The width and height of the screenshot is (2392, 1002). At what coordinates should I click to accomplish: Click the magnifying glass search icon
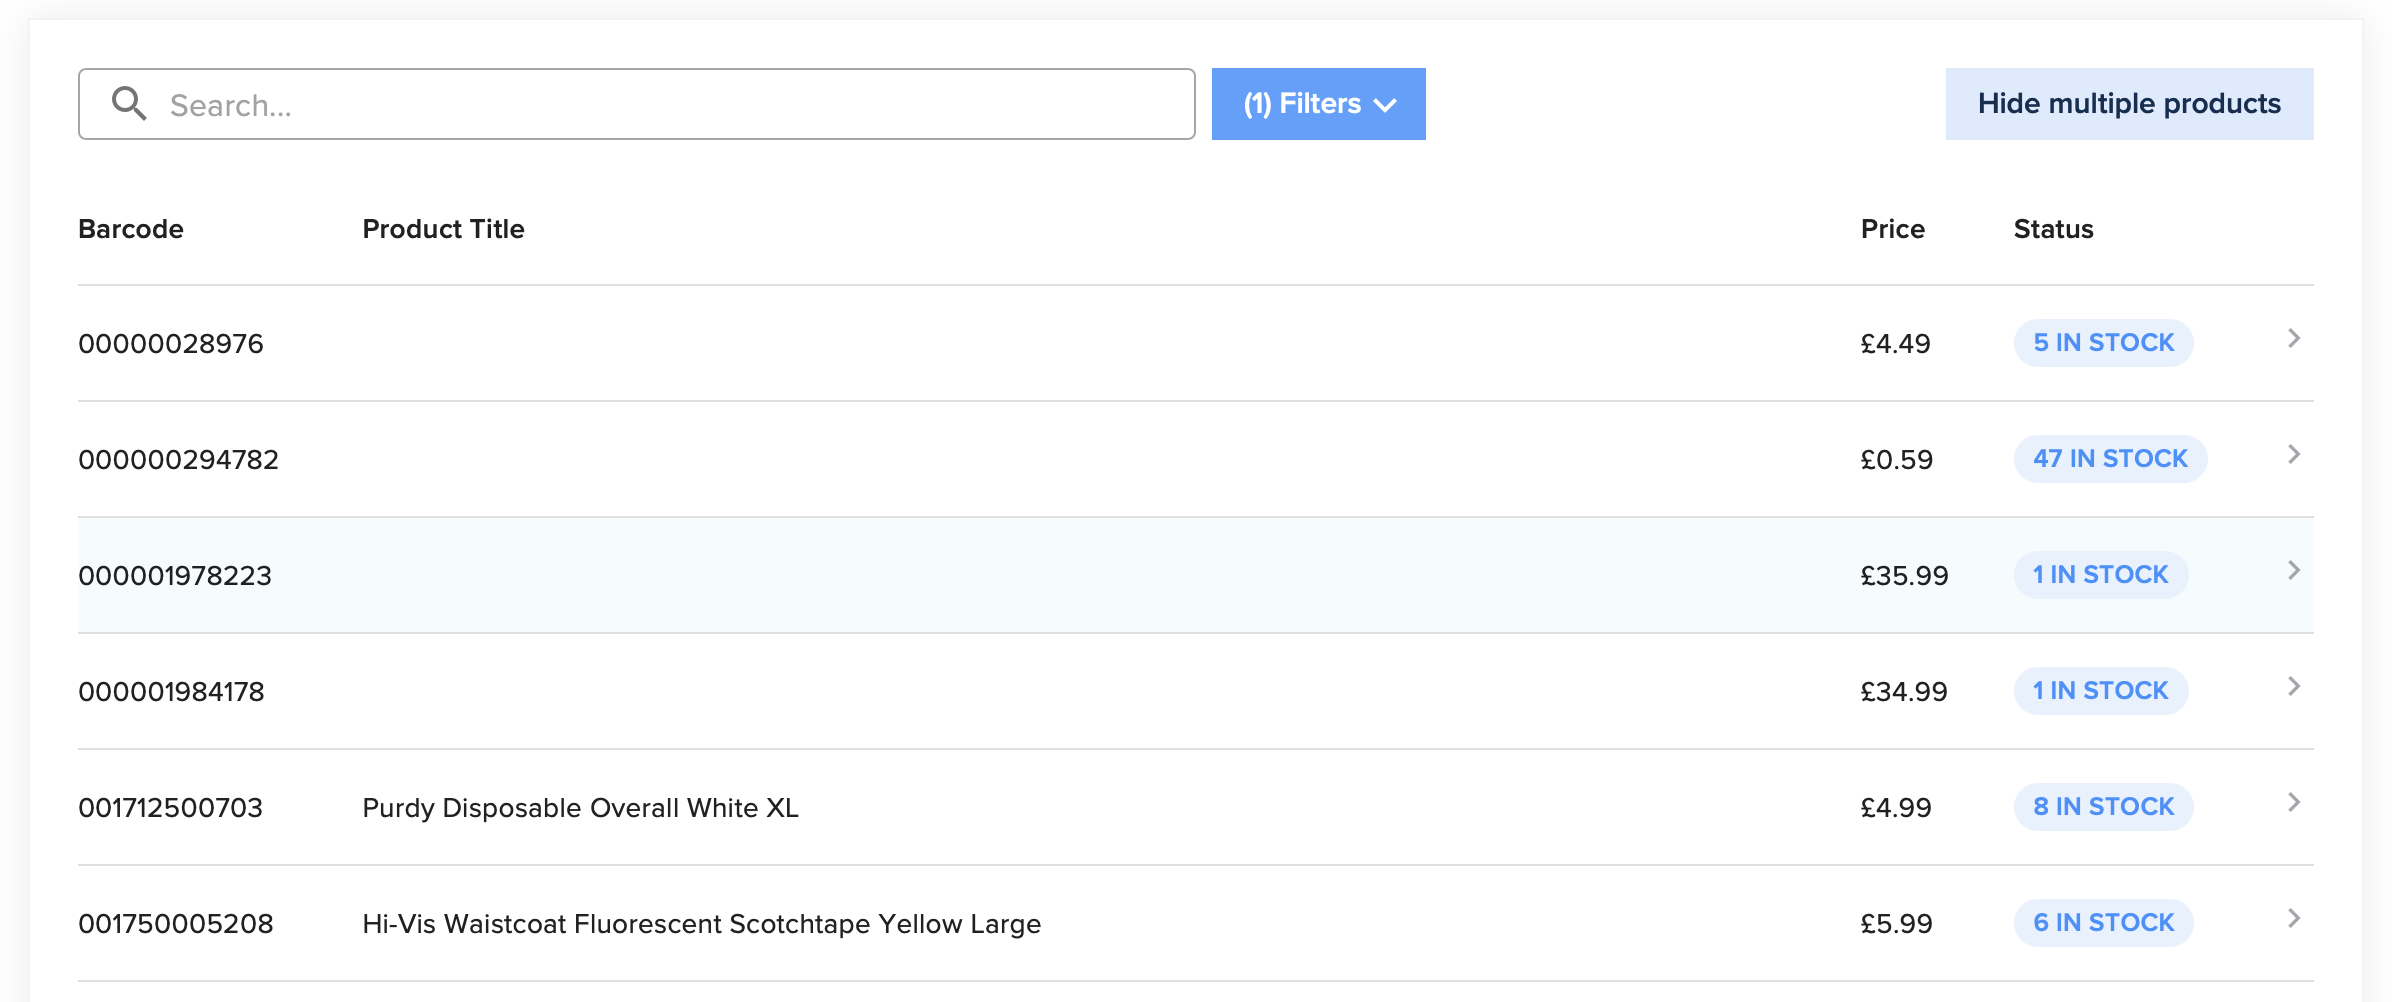(129, 104)
